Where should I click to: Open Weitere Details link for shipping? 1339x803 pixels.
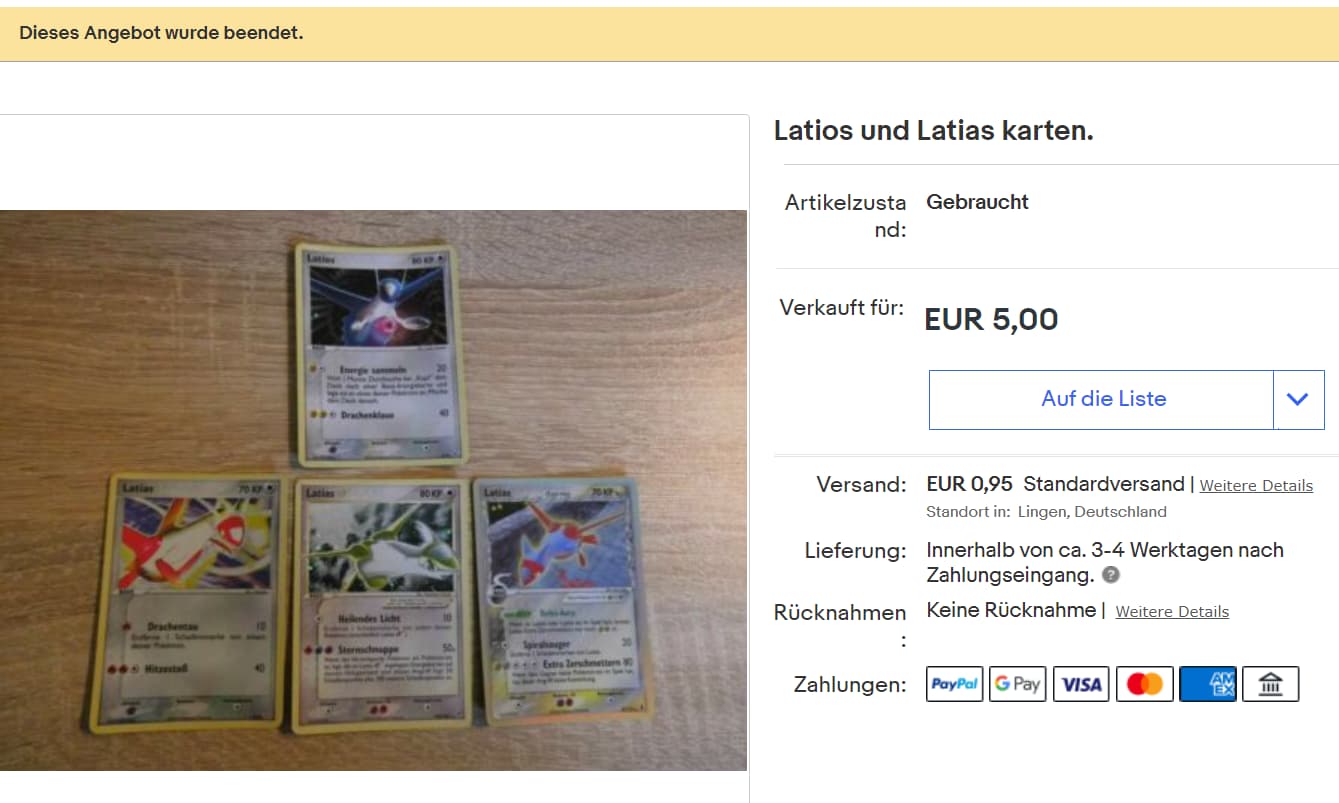click(x=1256, y=486)
